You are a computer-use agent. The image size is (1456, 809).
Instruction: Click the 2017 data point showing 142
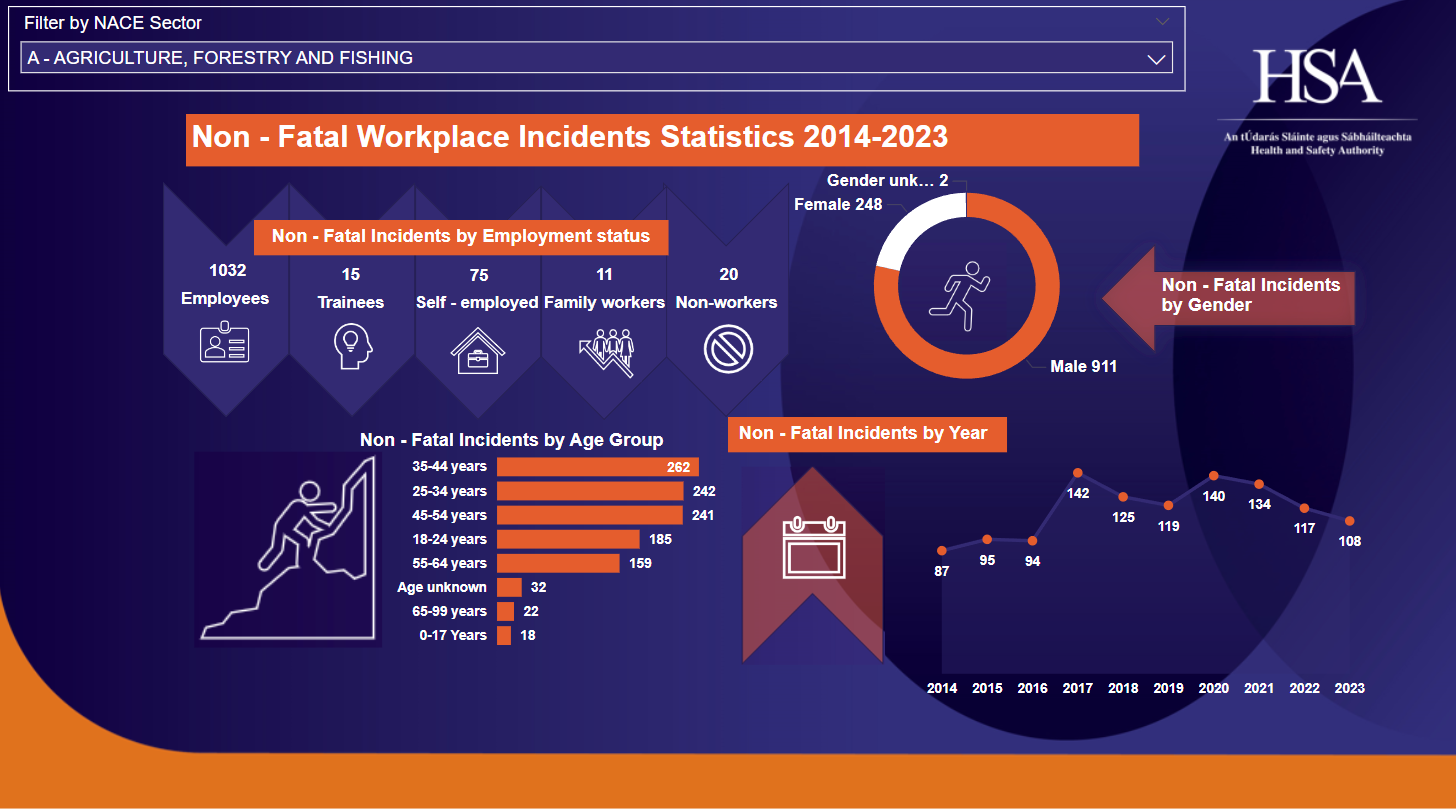point(1078,473)
